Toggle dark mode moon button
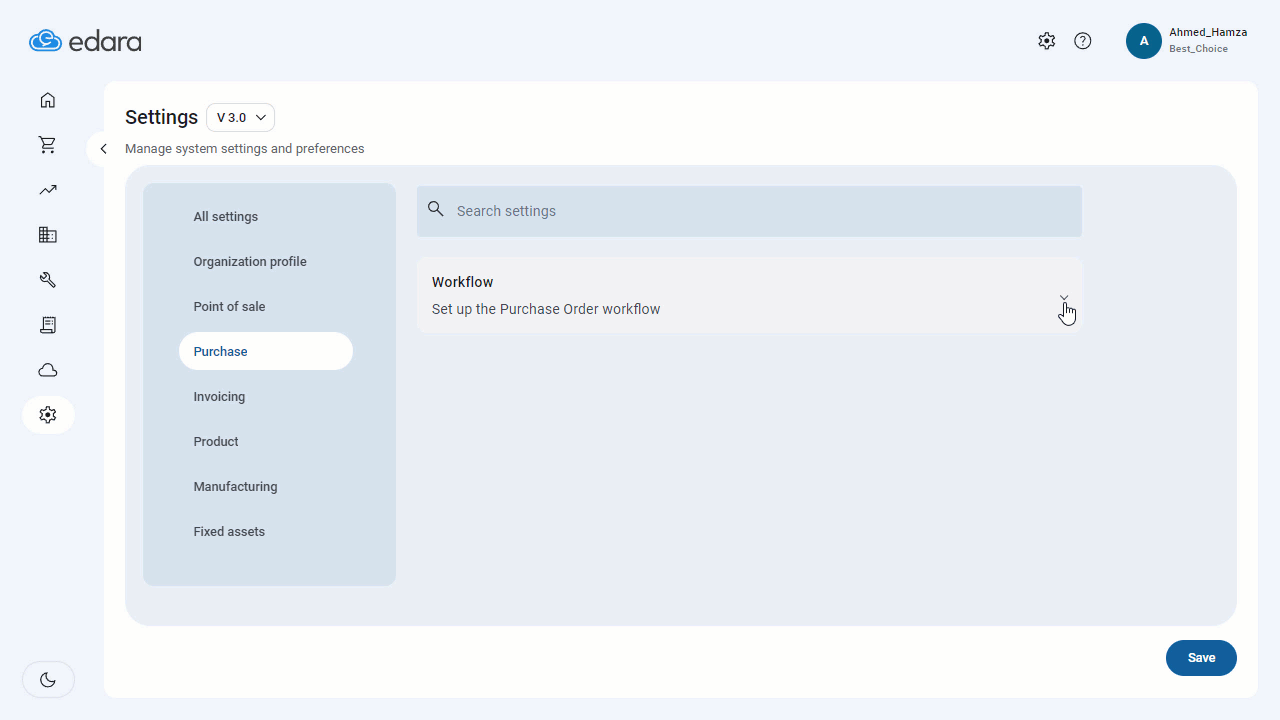The image size is (1280, 720). tap(48, 680)
